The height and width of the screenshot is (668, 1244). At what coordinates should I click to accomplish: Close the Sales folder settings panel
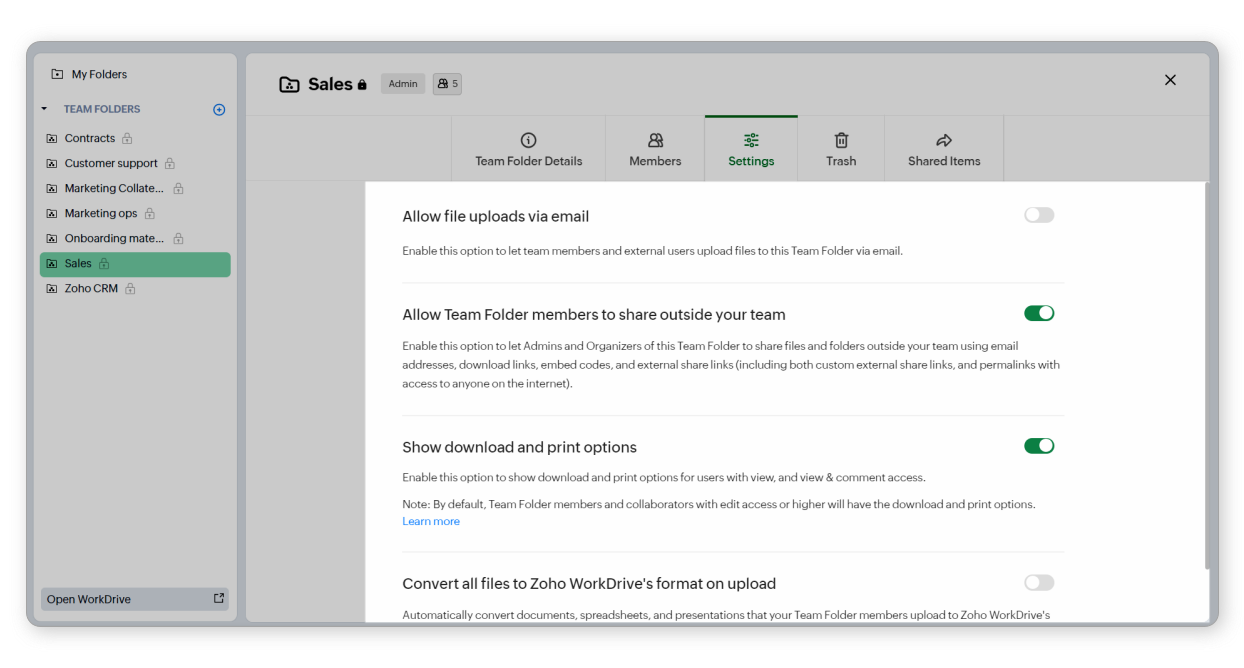(1170, 80)
